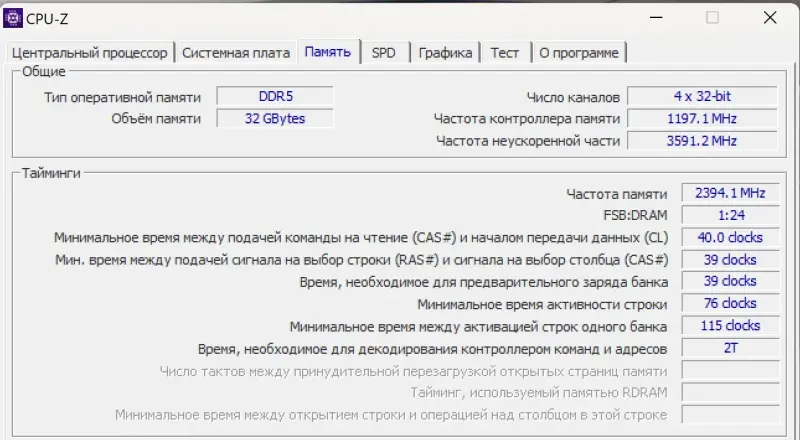Click the DDR5 memory type field

click(275, 96)
